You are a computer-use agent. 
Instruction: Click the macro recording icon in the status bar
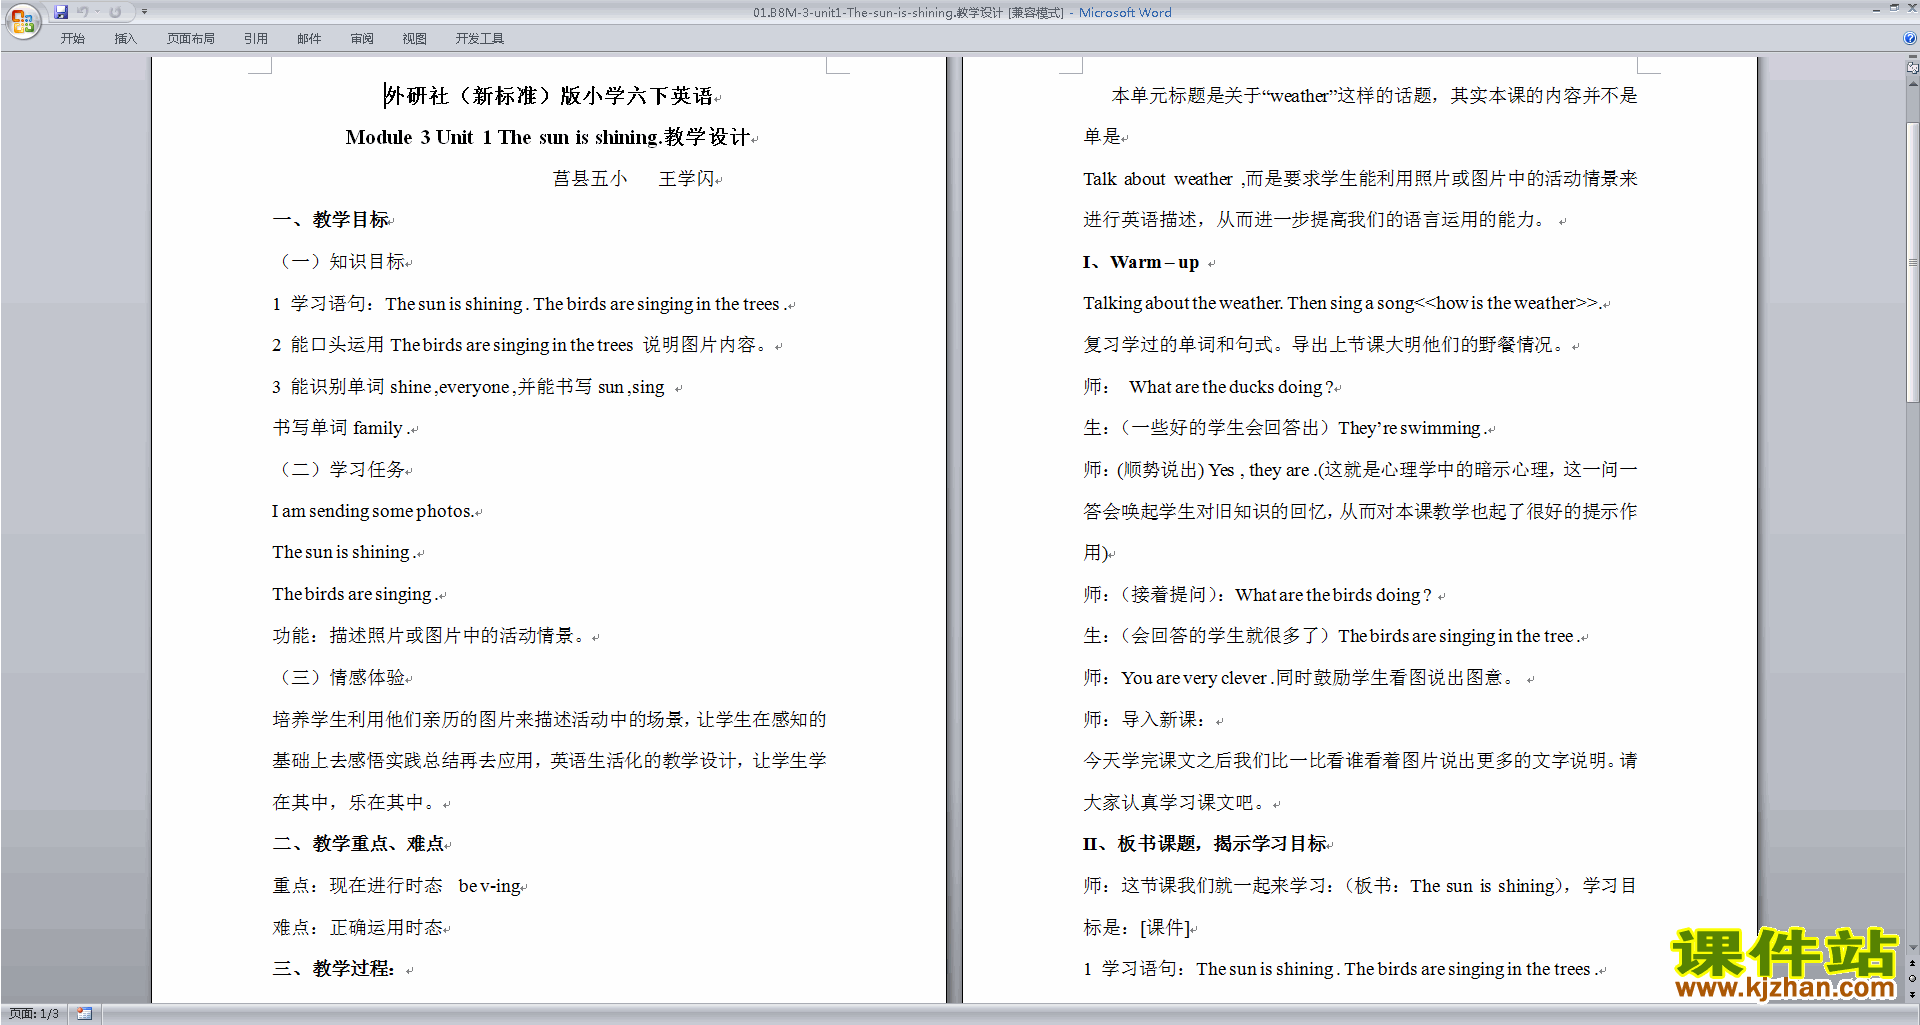pyautogui.click(x=84, y=1014)
